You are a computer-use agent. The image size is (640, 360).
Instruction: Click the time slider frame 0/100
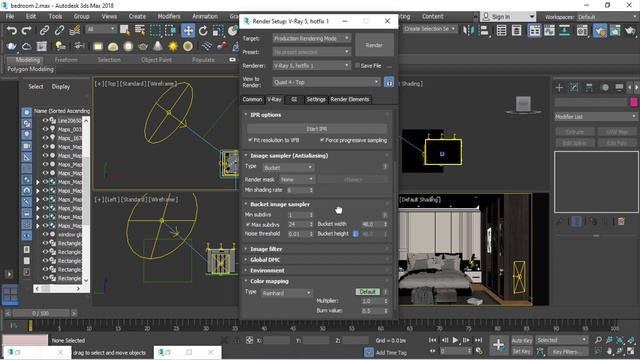41,313
